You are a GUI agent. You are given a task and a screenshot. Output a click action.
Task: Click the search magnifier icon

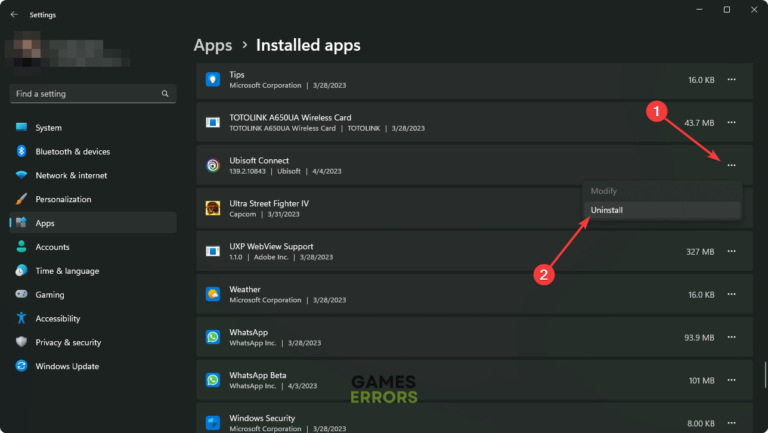[165, 93]
